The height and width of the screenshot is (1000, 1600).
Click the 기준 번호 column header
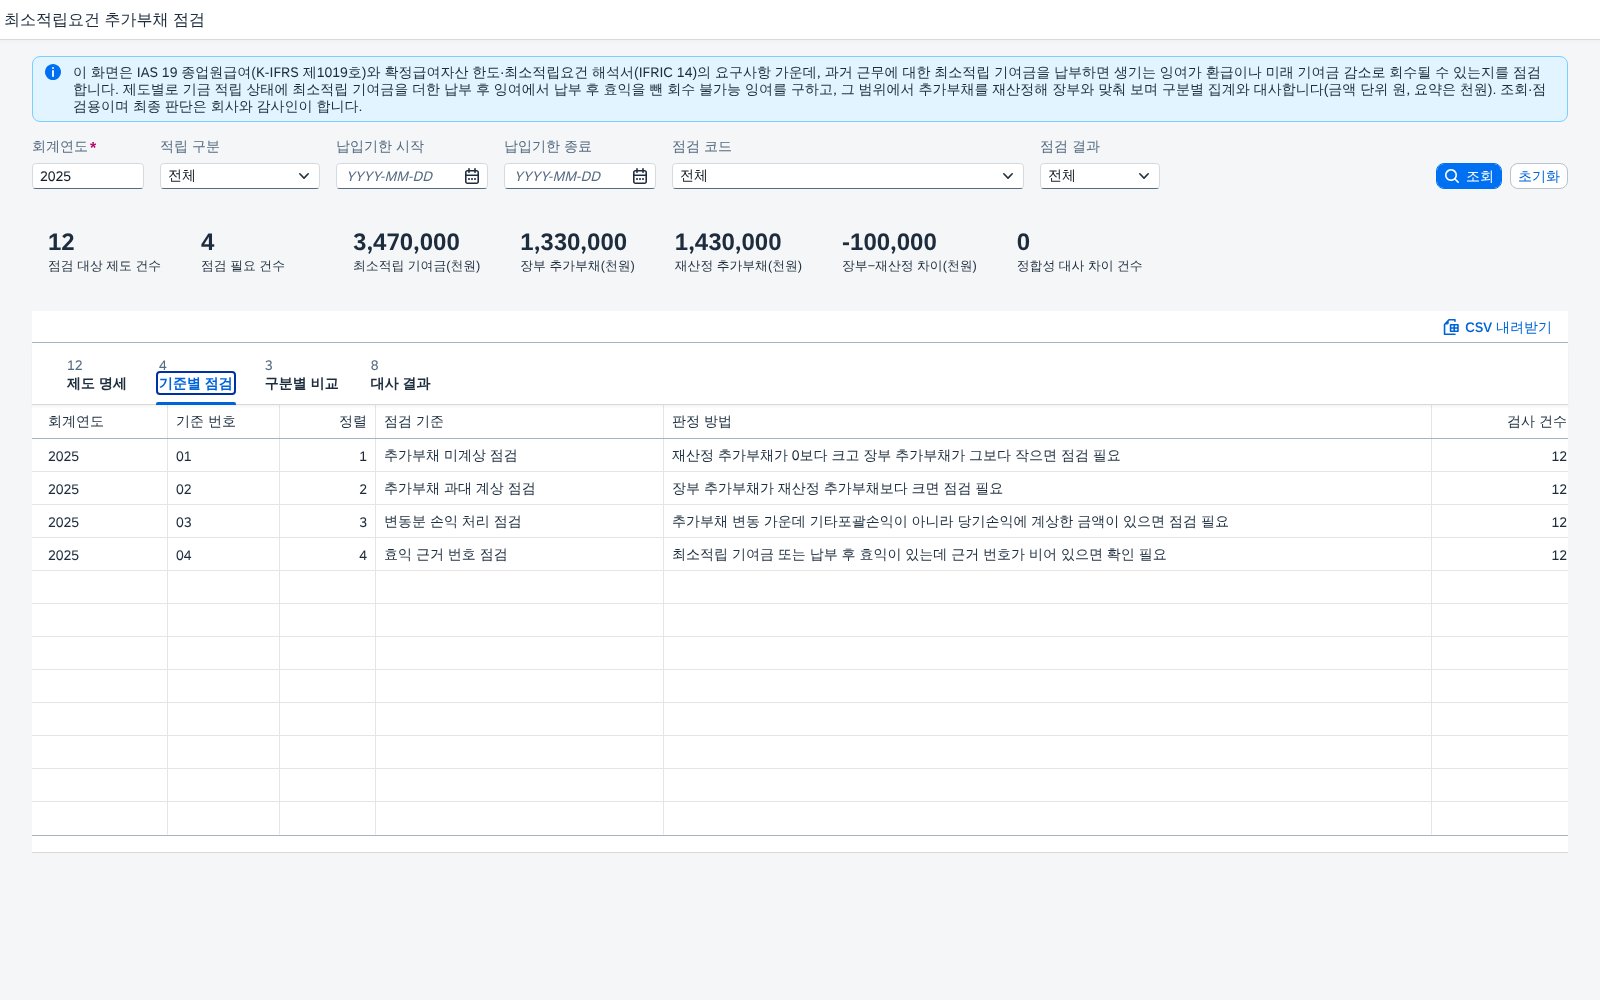[224, 422]
